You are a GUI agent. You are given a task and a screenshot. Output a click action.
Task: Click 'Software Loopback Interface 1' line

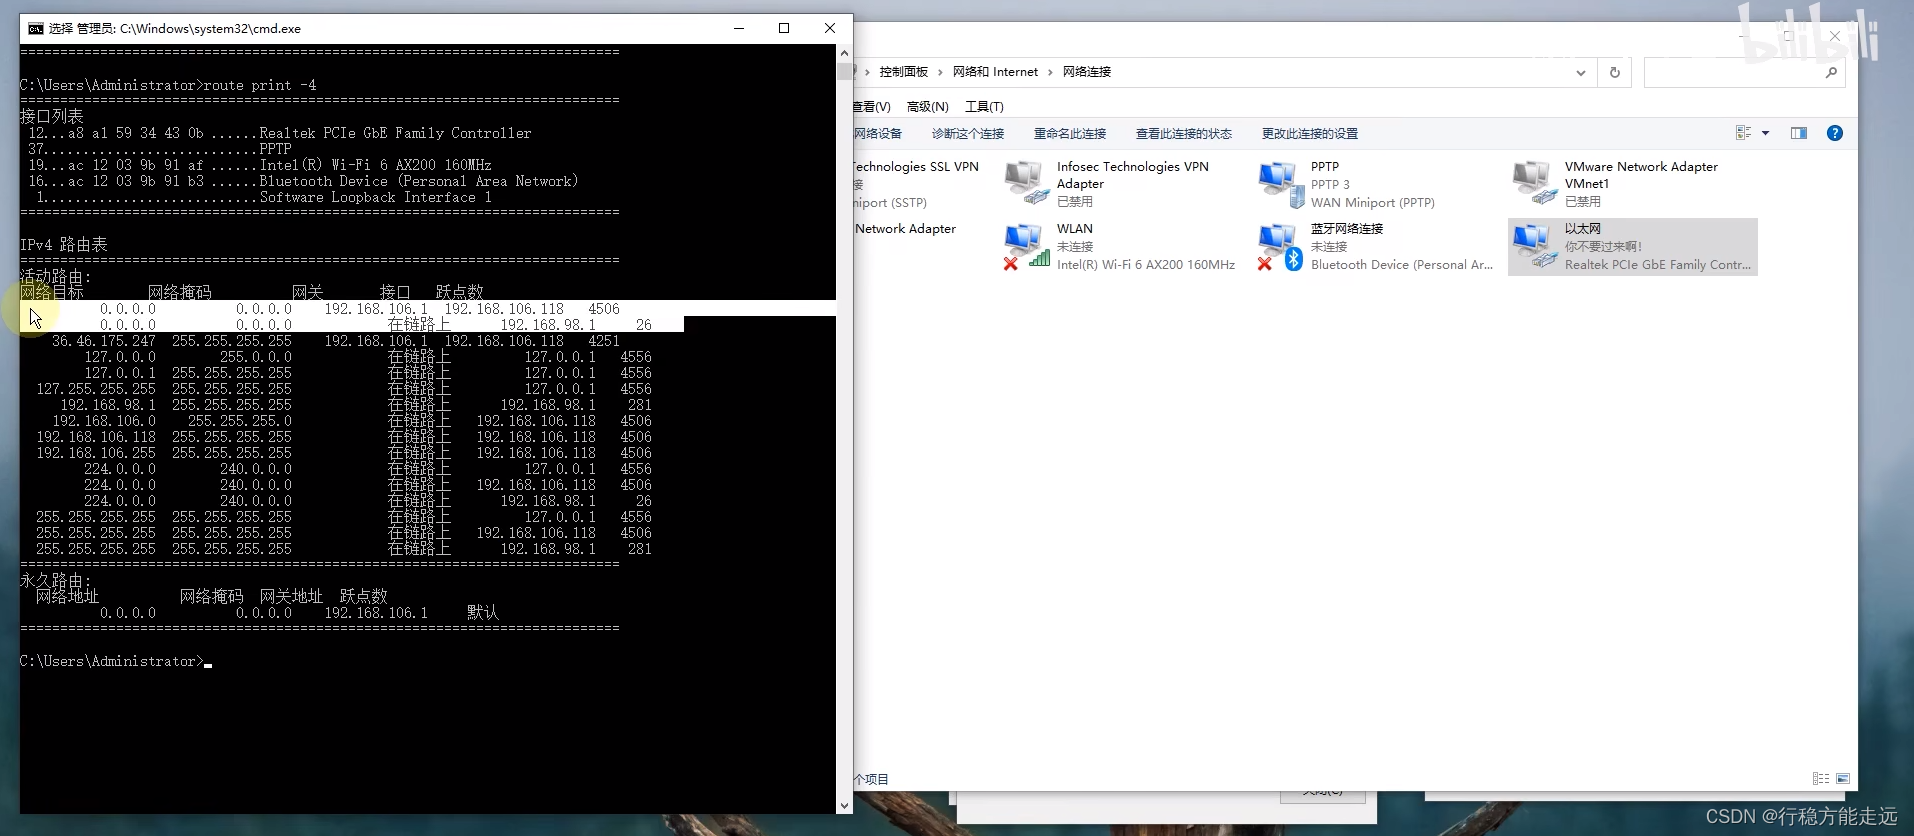coord(375,197)
